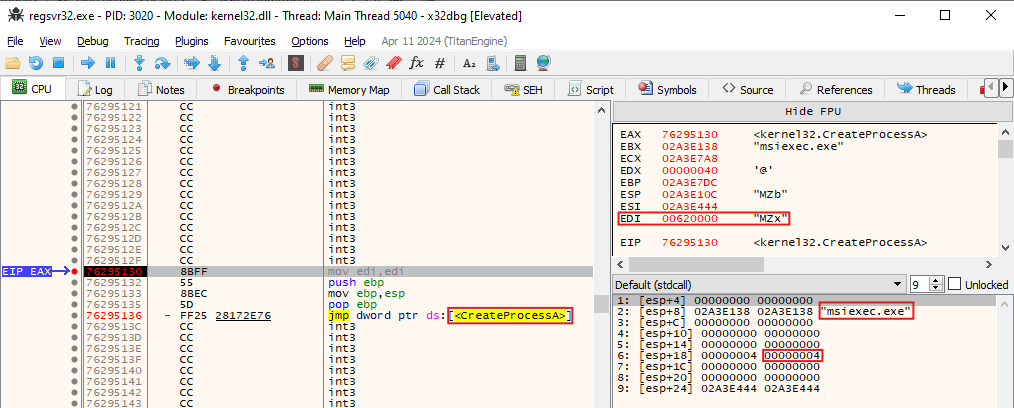Decrease the argument count stepper
The height and width of the screenshot is (408, 1014).
pyautogui.click(x=937, y=288)
